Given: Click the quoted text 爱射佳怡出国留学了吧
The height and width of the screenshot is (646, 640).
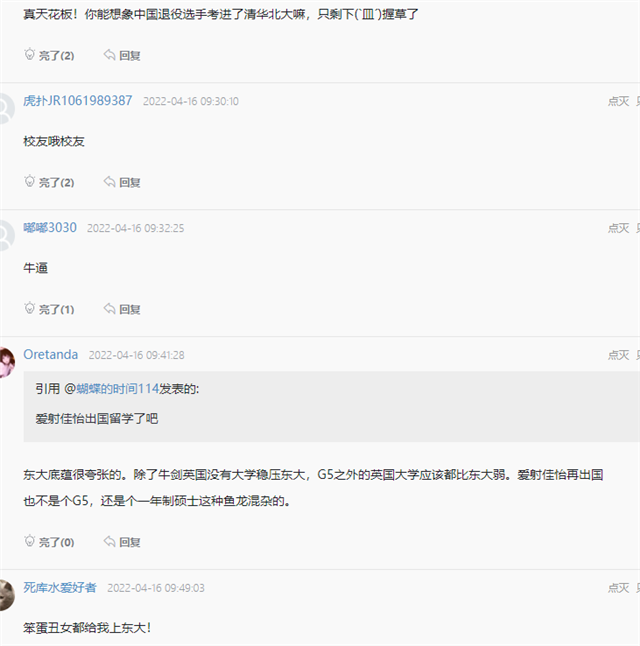Looking at the screenshot, I should tap(96, 418).
